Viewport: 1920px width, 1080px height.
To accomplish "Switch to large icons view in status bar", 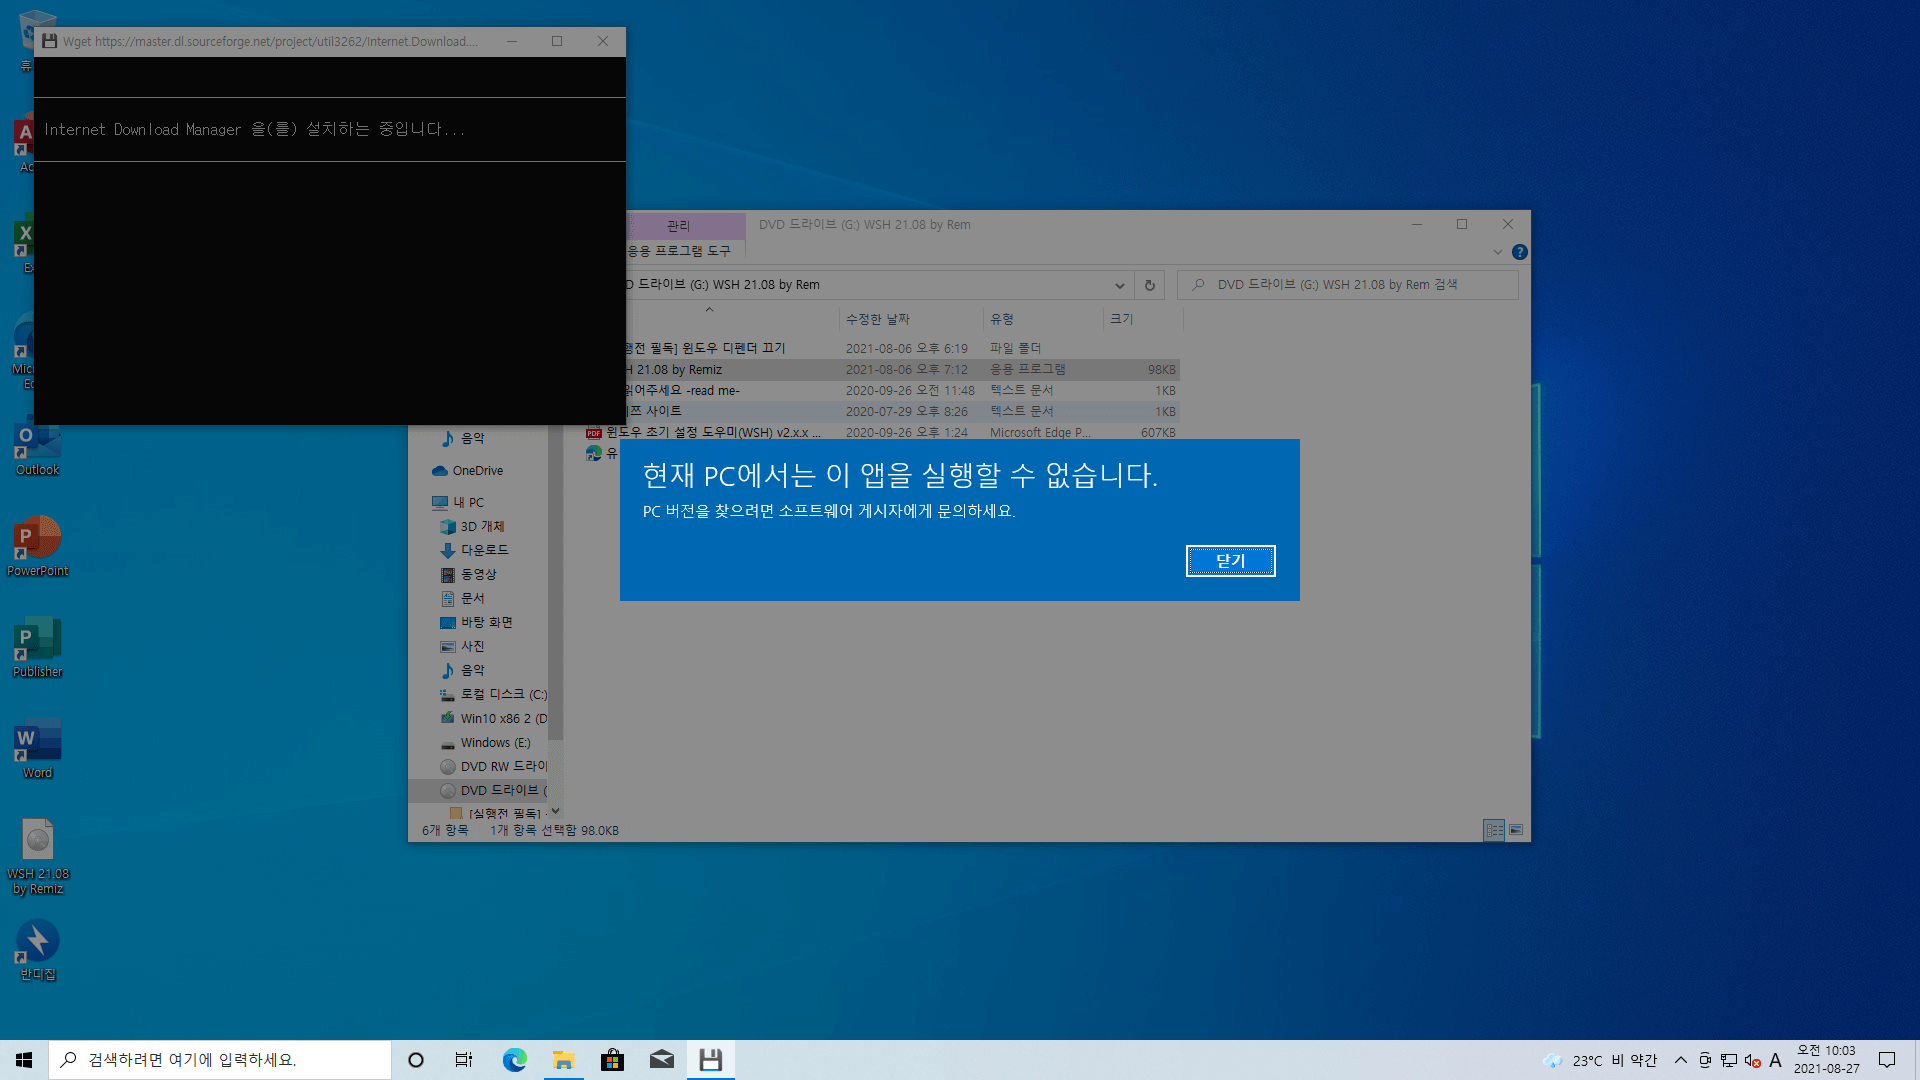I will tap(1516, 830).
